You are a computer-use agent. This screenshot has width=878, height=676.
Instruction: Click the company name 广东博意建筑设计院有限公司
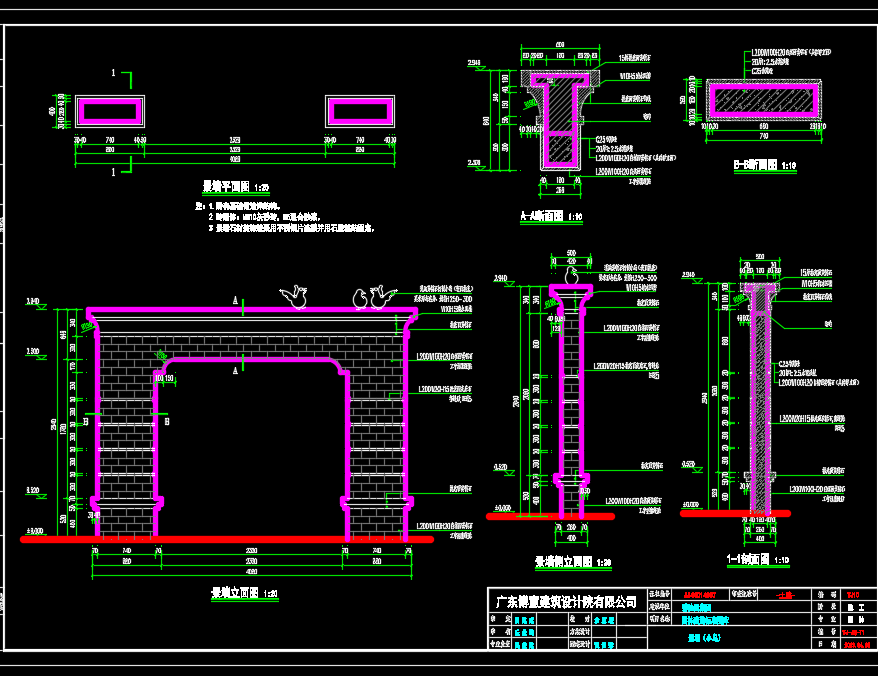[x=567, y=602]
